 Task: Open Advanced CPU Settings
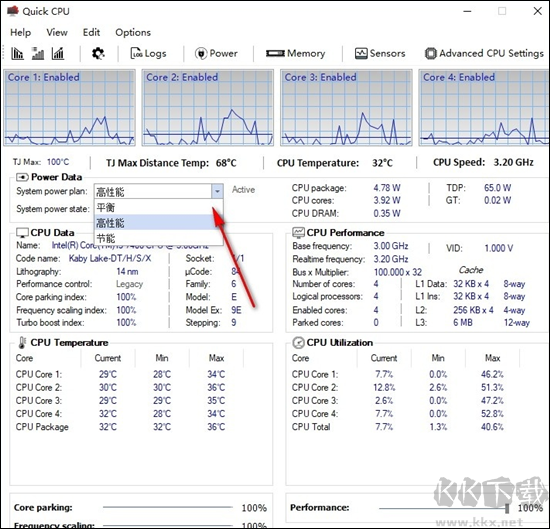click(484, 53)
